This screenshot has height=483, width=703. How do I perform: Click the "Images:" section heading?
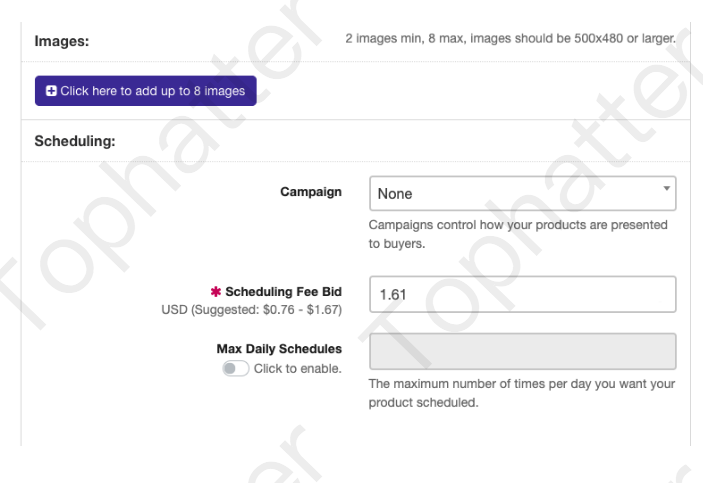point(61,41)
